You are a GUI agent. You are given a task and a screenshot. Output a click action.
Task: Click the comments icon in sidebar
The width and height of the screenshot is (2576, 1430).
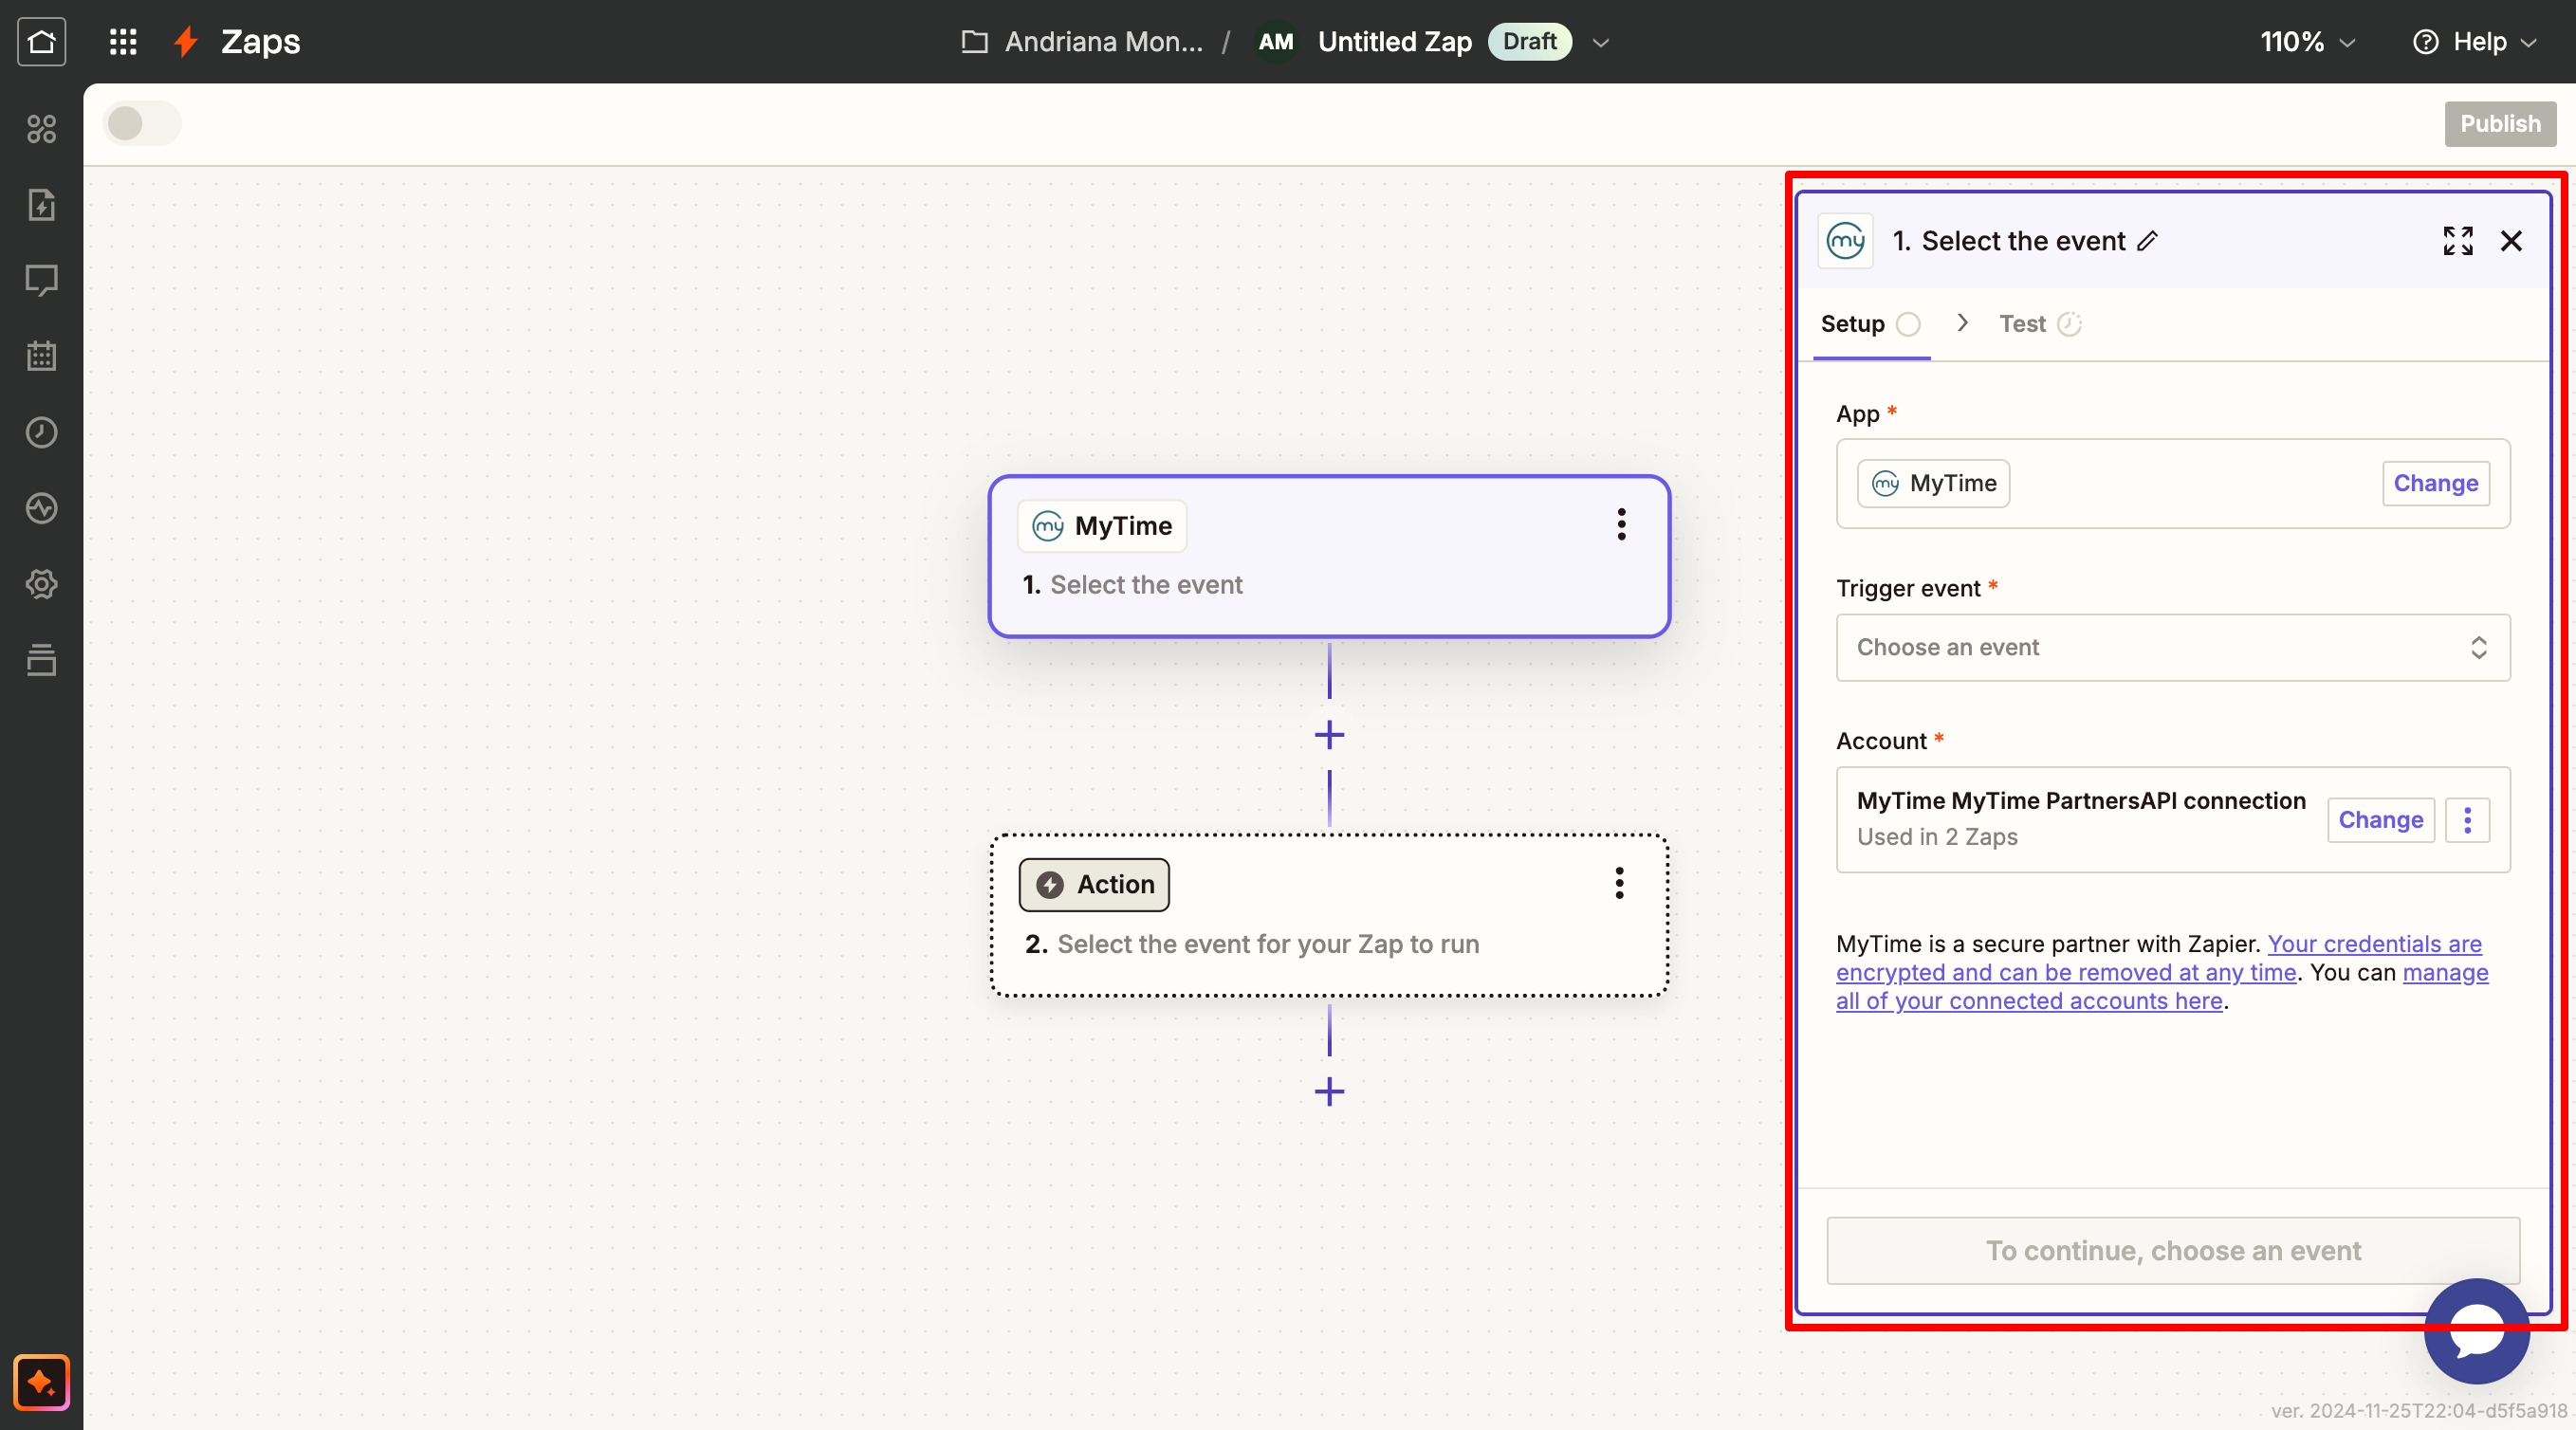[41, 280]
